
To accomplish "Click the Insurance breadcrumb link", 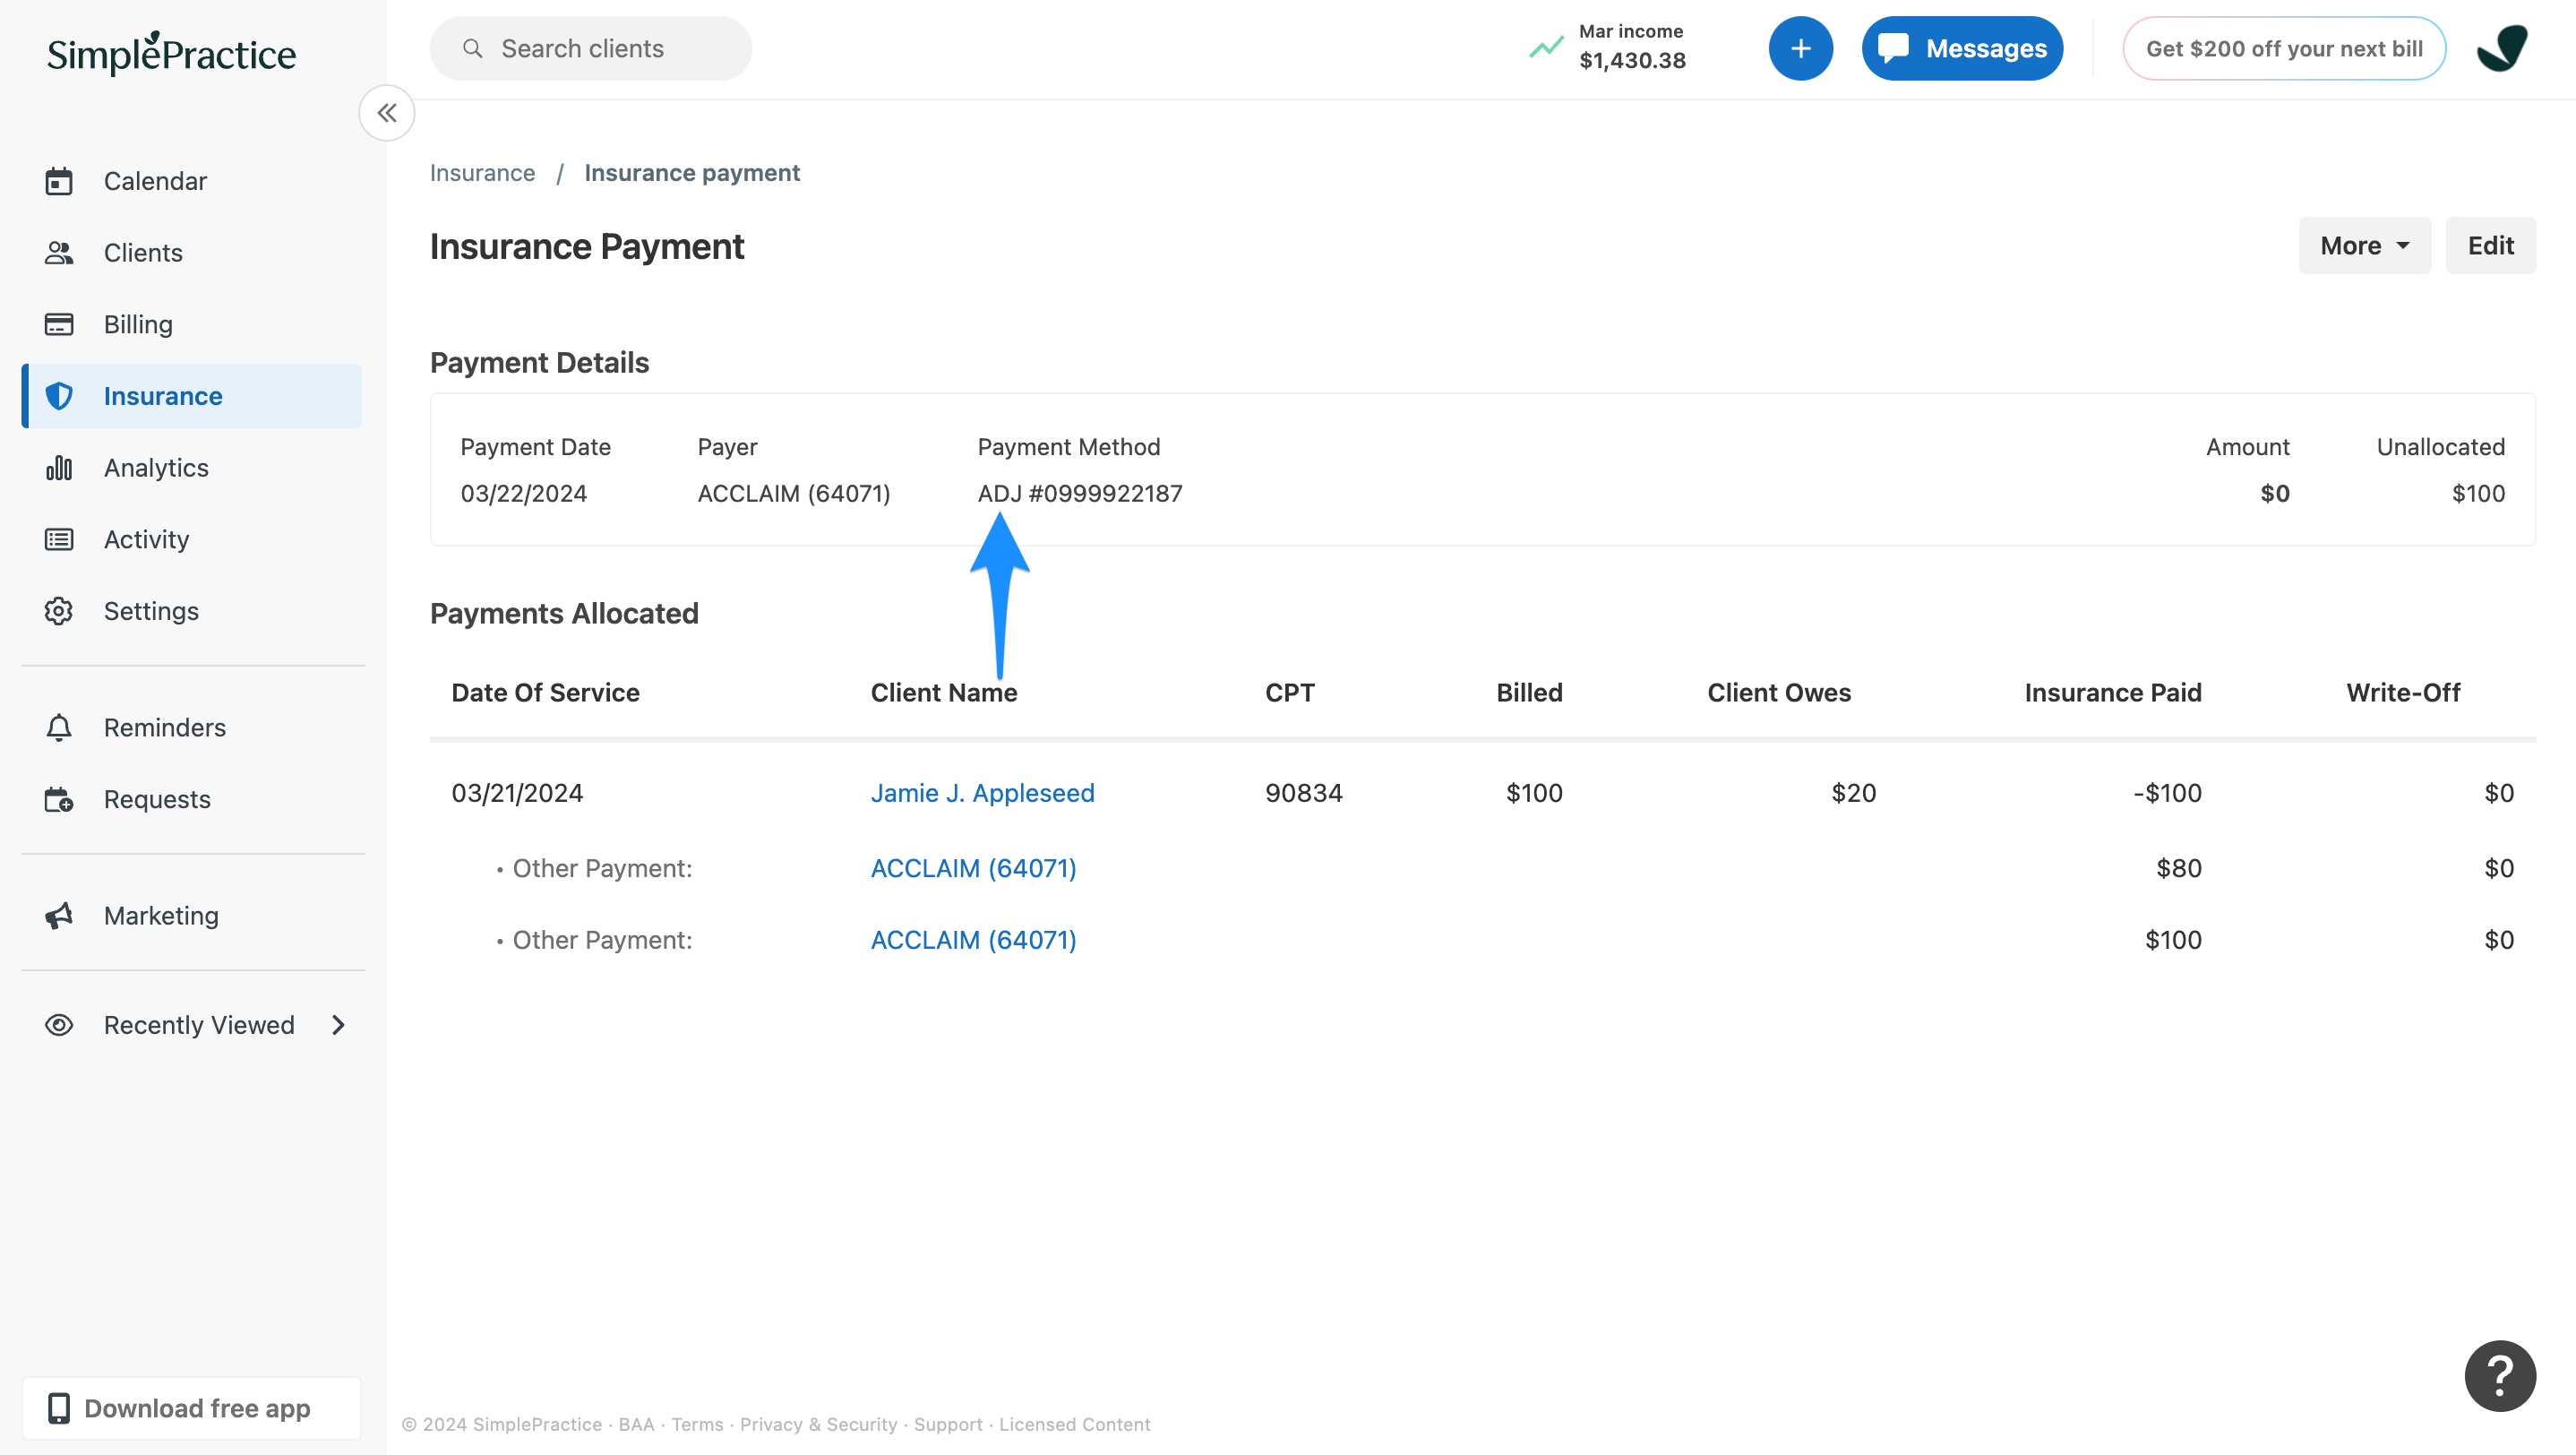I will tap(482, 173).
